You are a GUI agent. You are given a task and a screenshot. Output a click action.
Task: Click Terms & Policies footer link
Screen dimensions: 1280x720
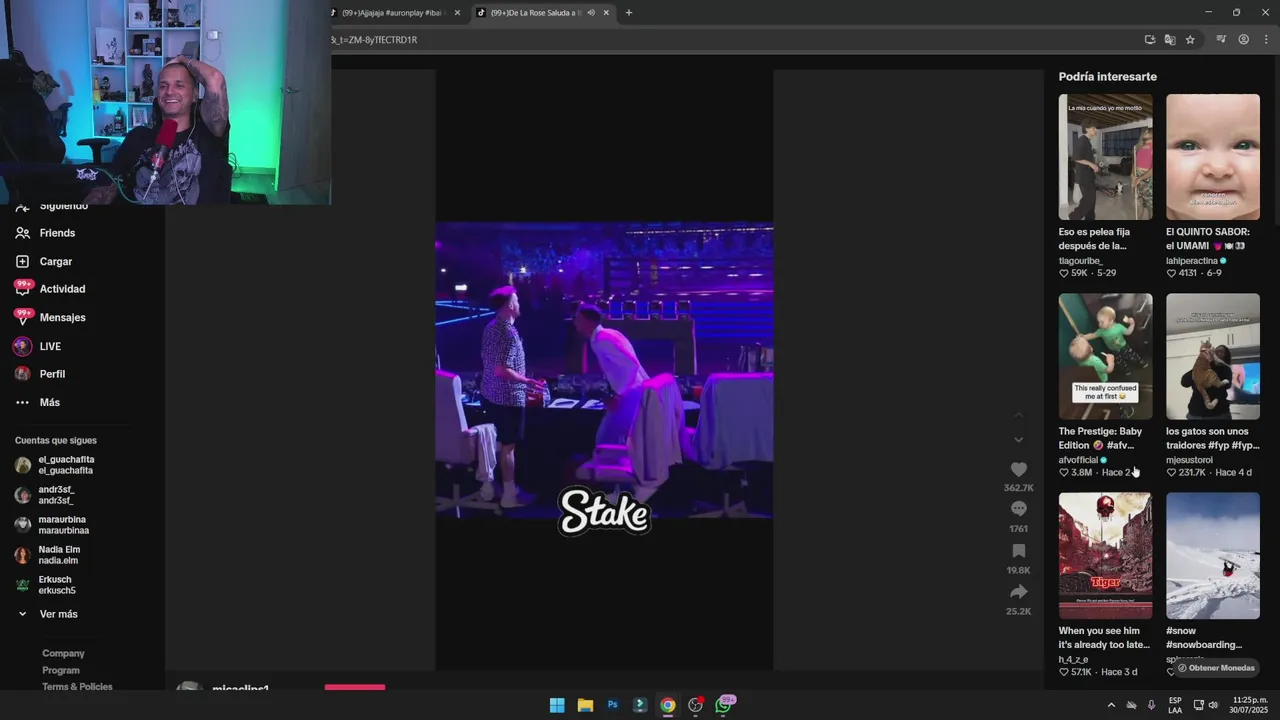pyautogui.click(x=77, y=687)
